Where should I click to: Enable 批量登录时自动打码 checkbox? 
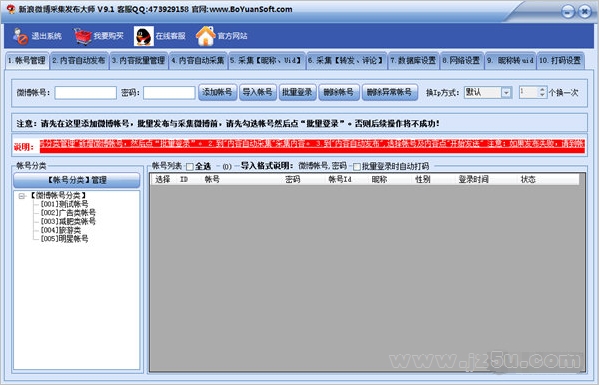coord(357,167)
